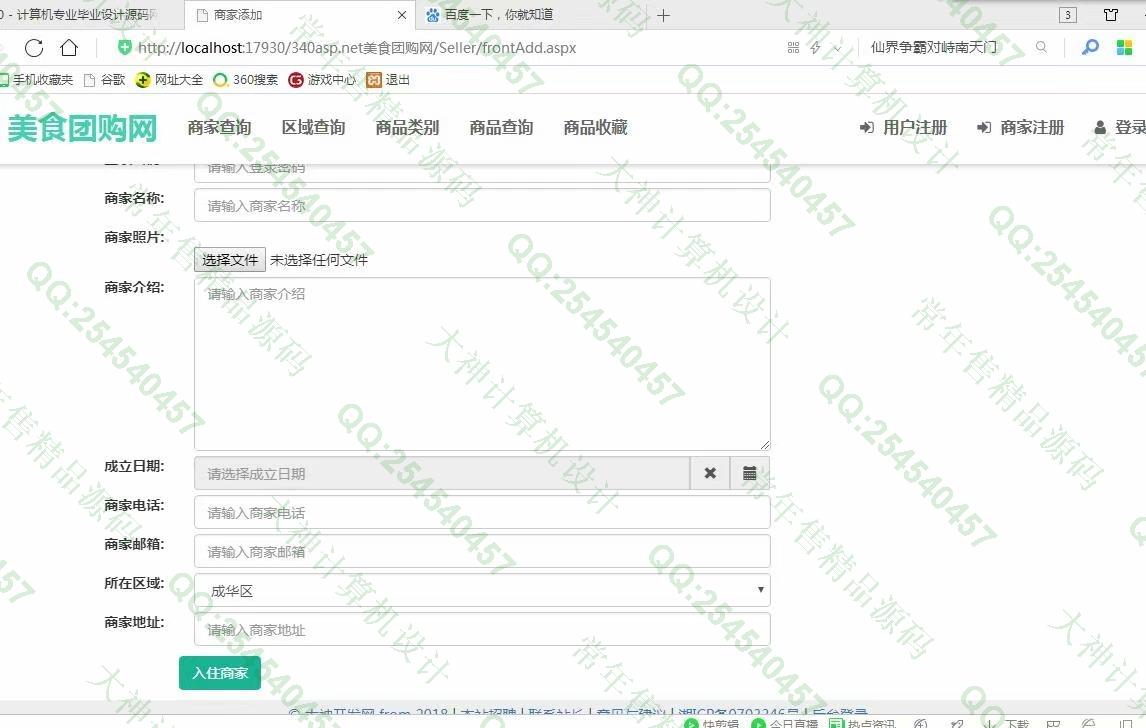Go to 商家注册 link

click(x=1020, y=128)
